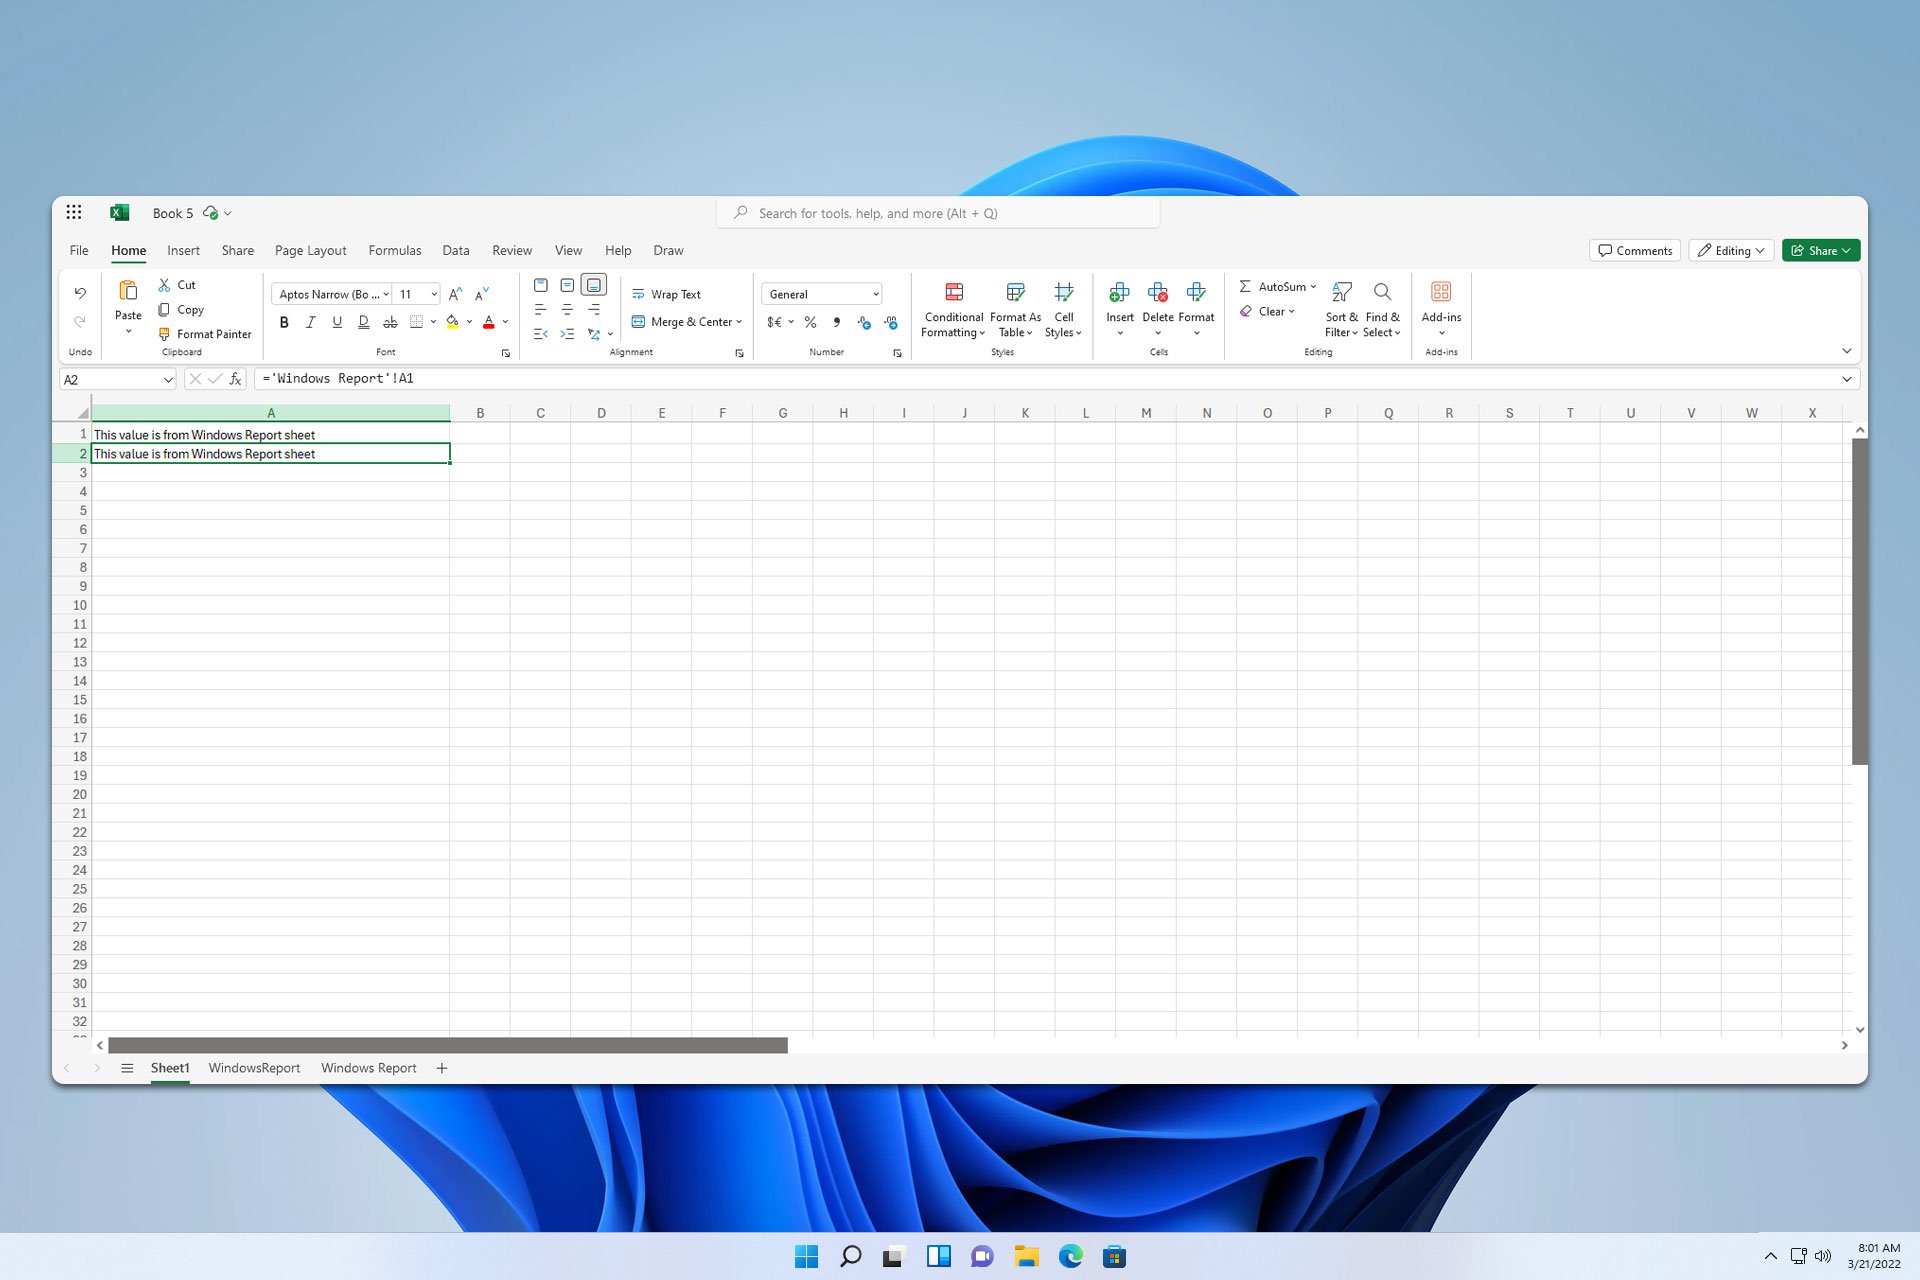
Task: Expand the formula bar
Action: pos(1846,379)
